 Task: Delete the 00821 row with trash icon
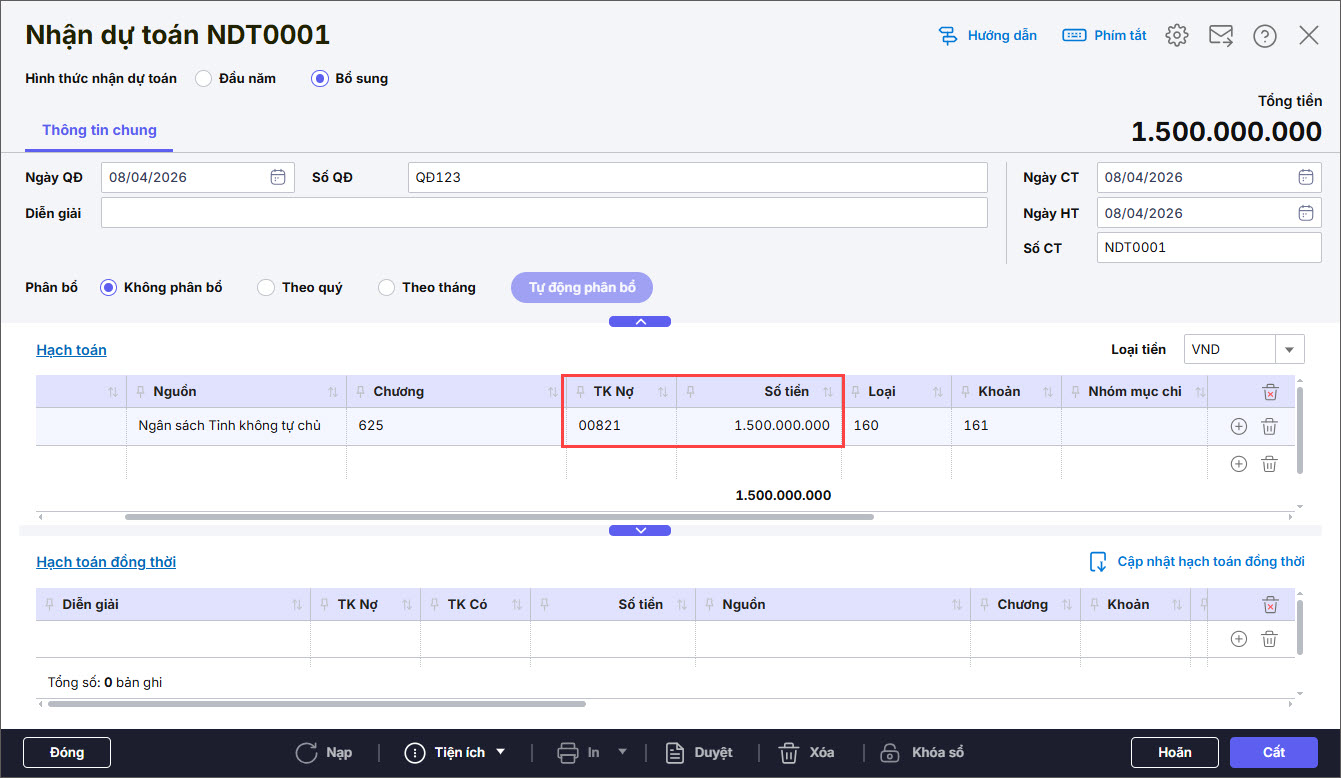point(1269,426)
